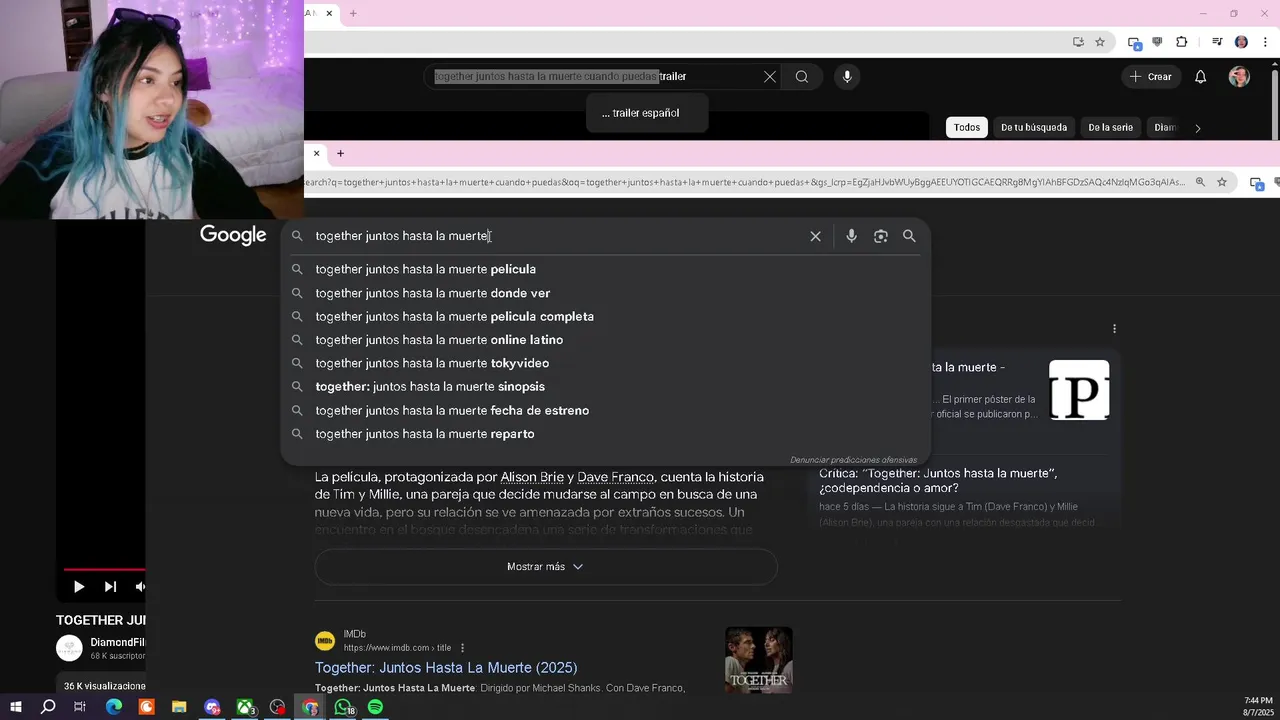
Task: Skip to next YouTube video
Action: (110, 587)
